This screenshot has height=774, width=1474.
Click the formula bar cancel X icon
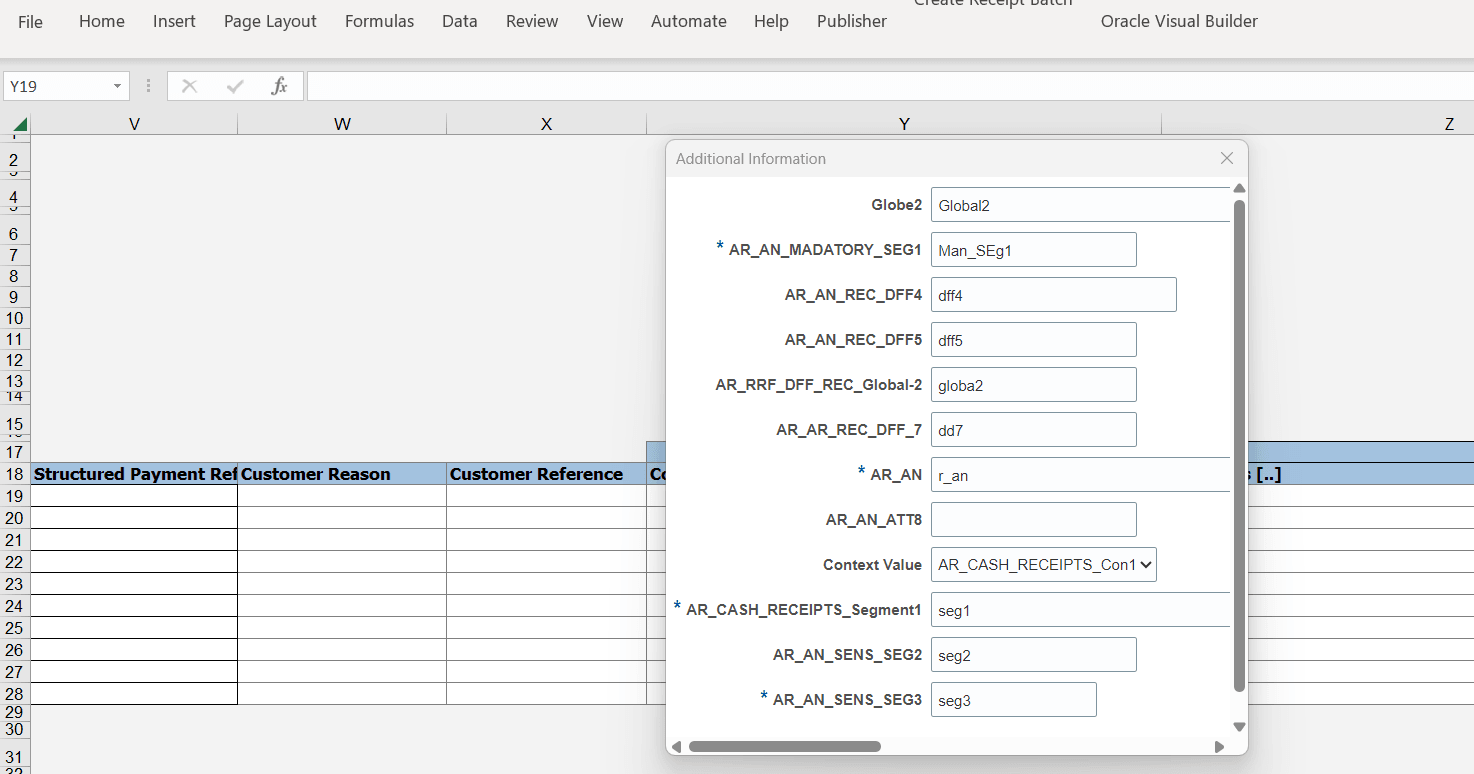[189, 86]
